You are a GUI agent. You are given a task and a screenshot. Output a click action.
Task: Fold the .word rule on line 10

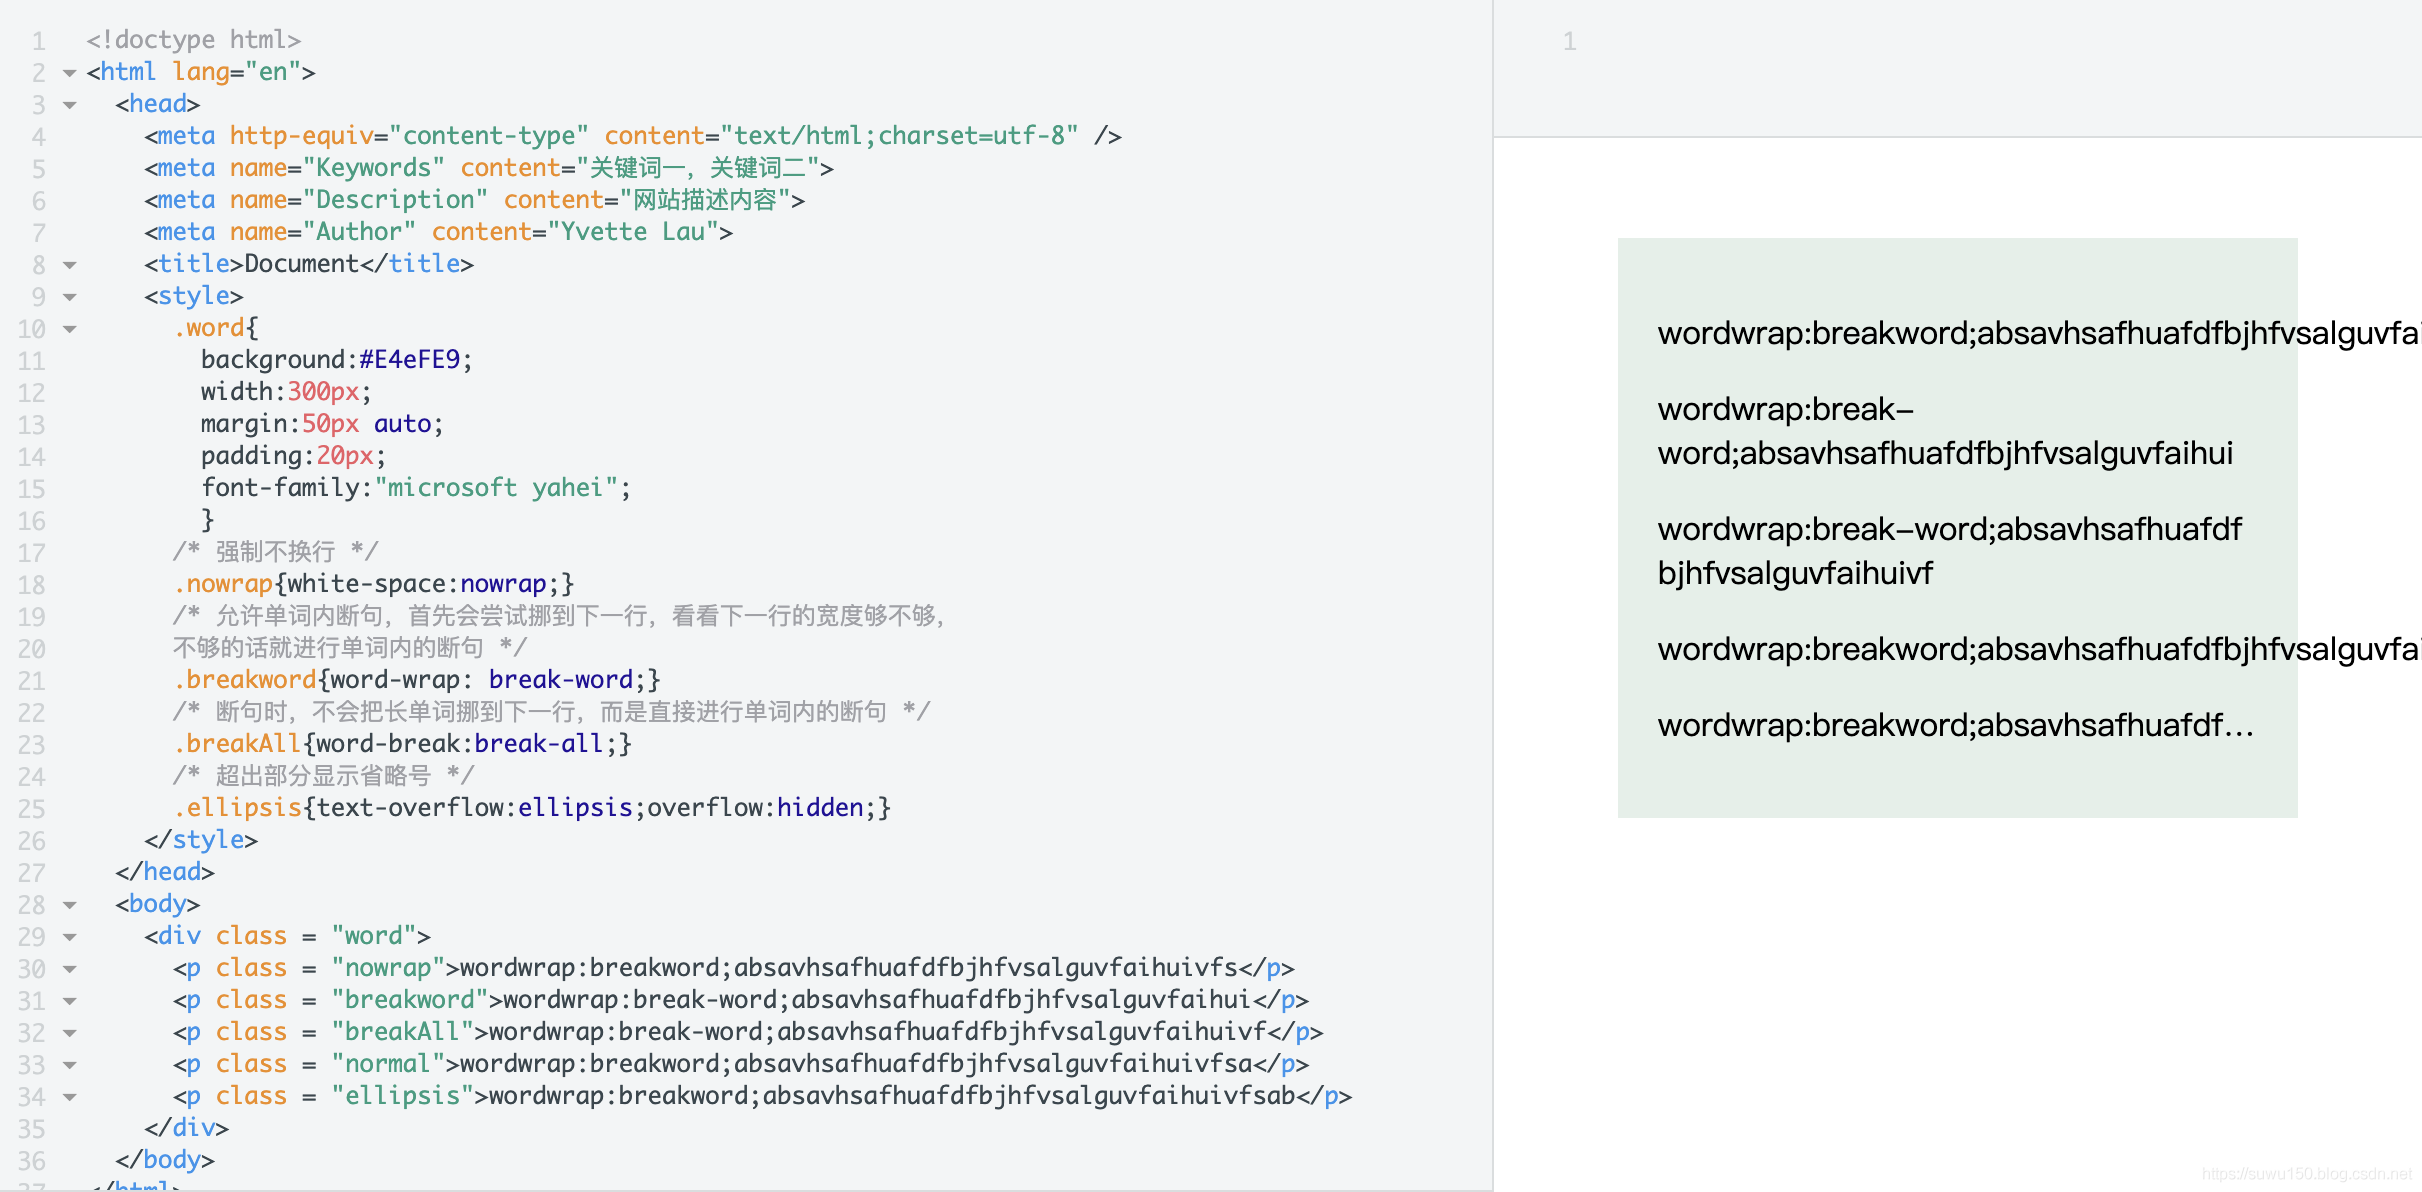pyautogui.click(x=69, y=329)
